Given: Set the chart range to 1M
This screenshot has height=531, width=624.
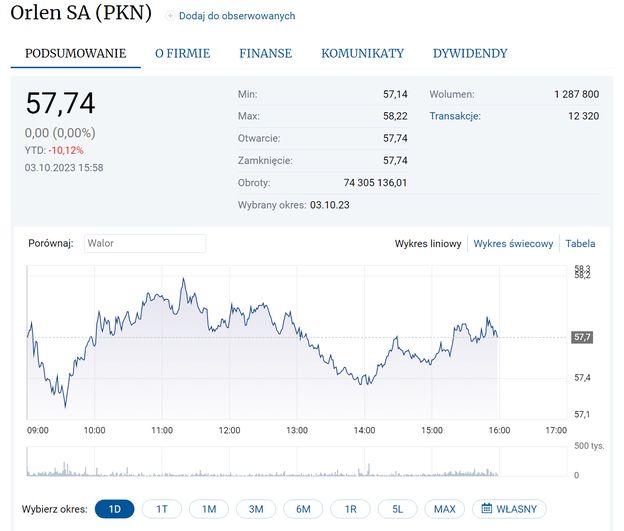Looking at the screenshot, I should point(208,509).
